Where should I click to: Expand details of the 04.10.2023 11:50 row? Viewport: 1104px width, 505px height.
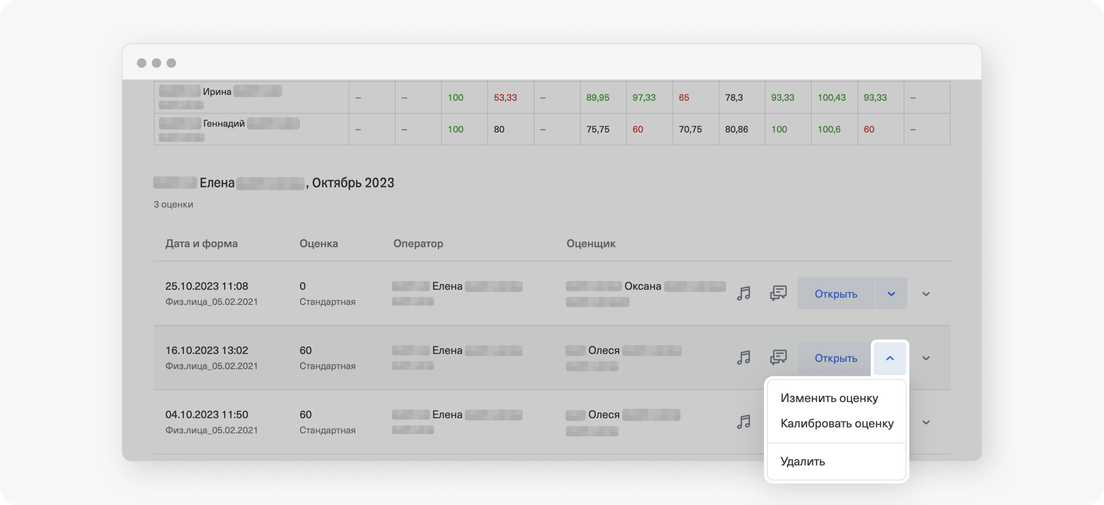[926, 422]
